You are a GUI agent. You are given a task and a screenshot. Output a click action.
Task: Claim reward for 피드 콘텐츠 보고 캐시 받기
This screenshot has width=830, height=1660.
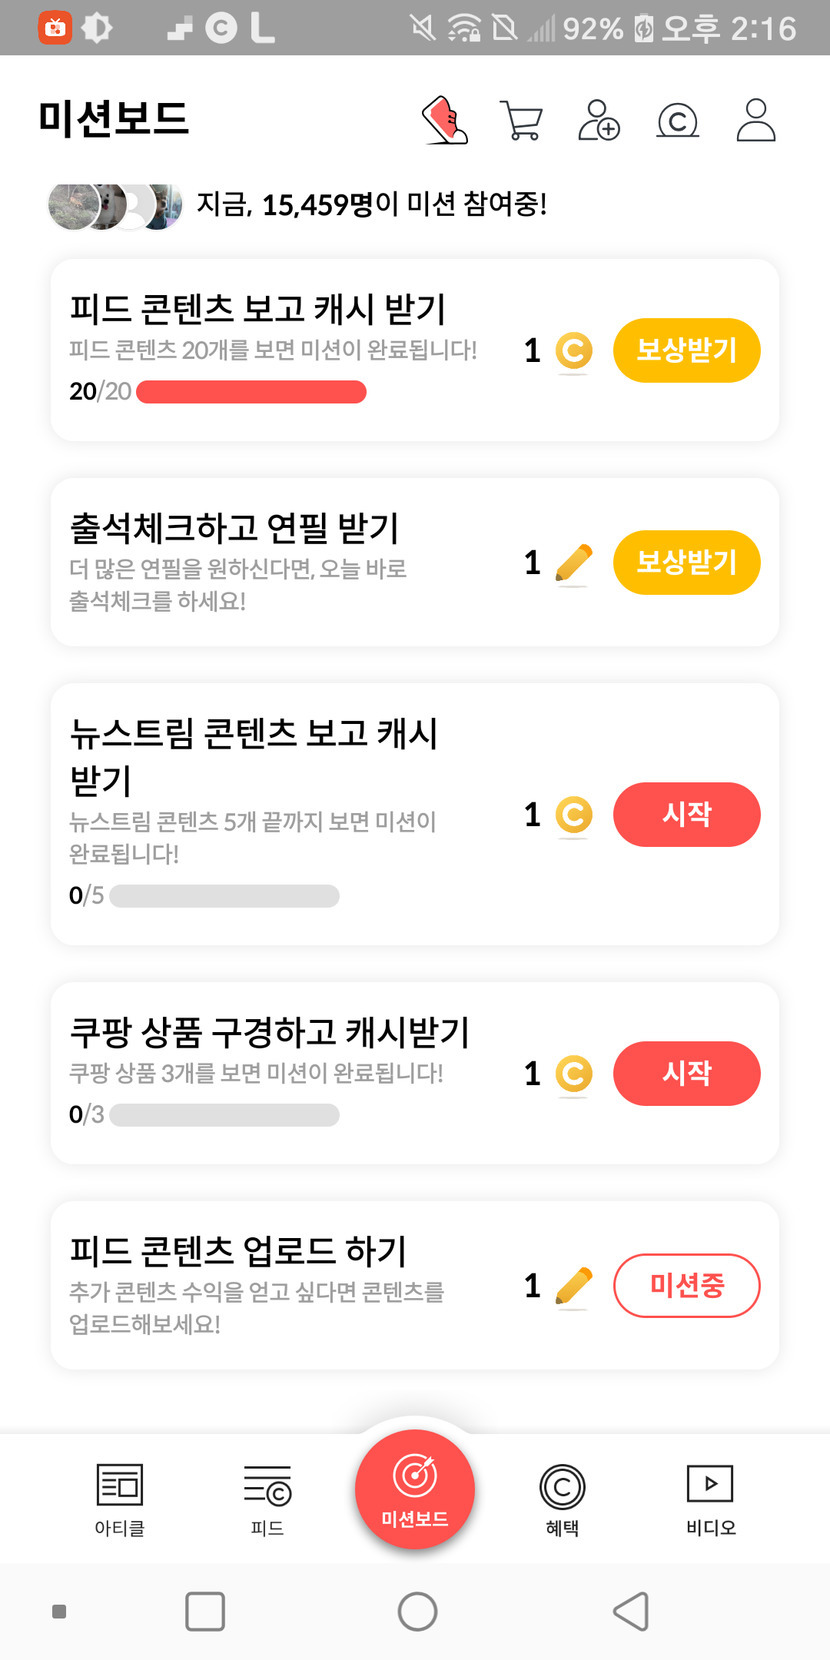[686, 350]
